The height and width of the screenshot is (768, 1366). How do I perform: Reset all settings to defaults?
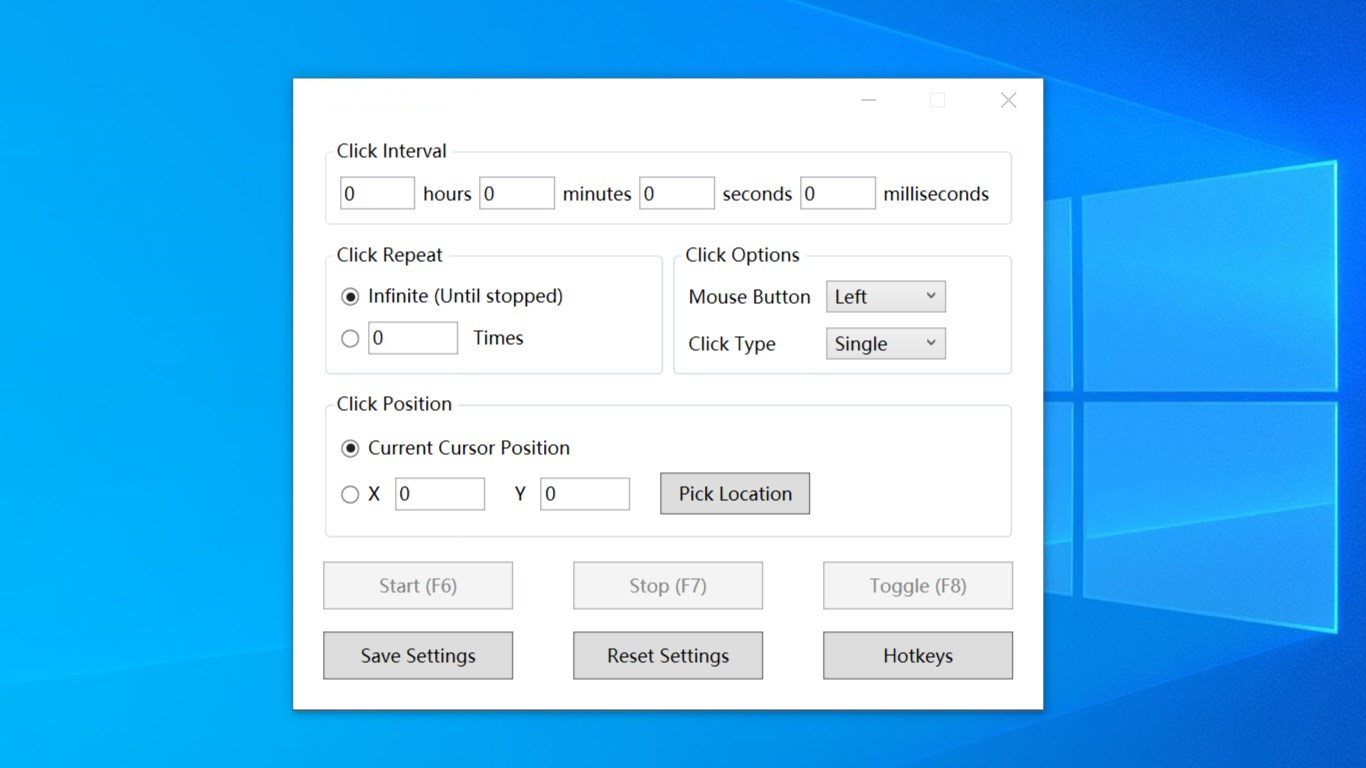[x=667, y=655]
